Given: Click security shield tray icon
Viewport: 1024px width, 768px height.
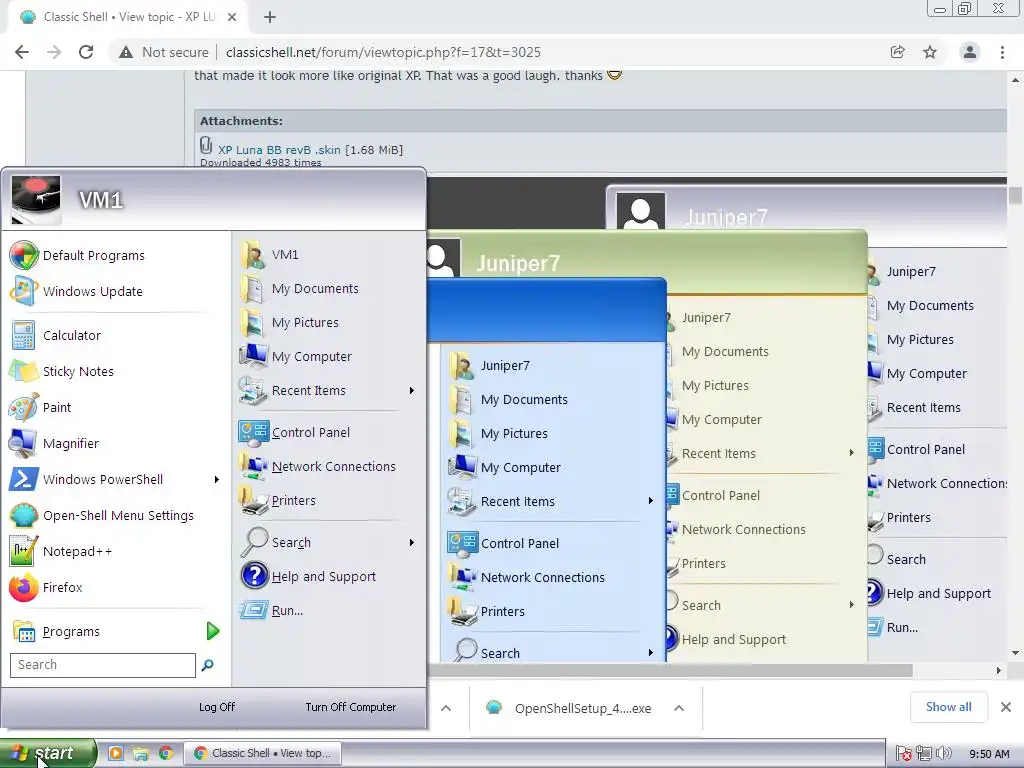Looking at the screenshot, I should (x=904, y=754).
